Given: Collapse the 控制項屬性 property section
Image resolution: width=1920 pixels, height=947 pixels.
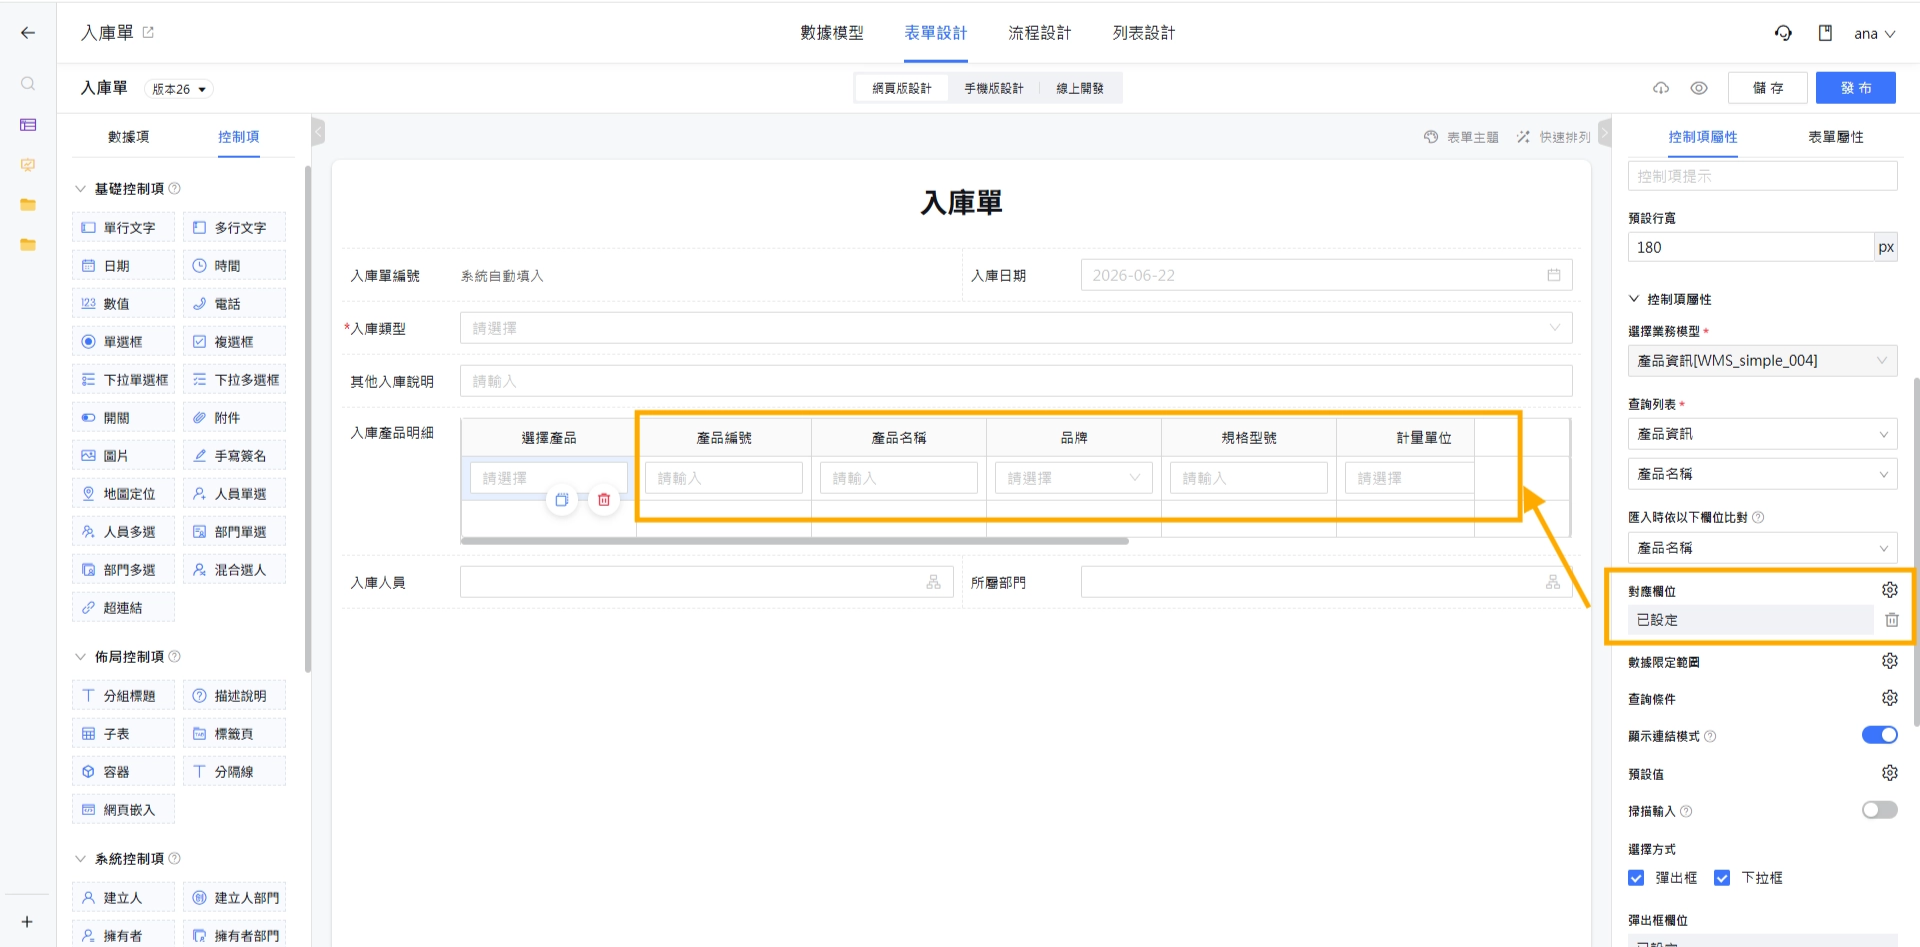Looking at the screenshot, I should (x=1634, y=299).
